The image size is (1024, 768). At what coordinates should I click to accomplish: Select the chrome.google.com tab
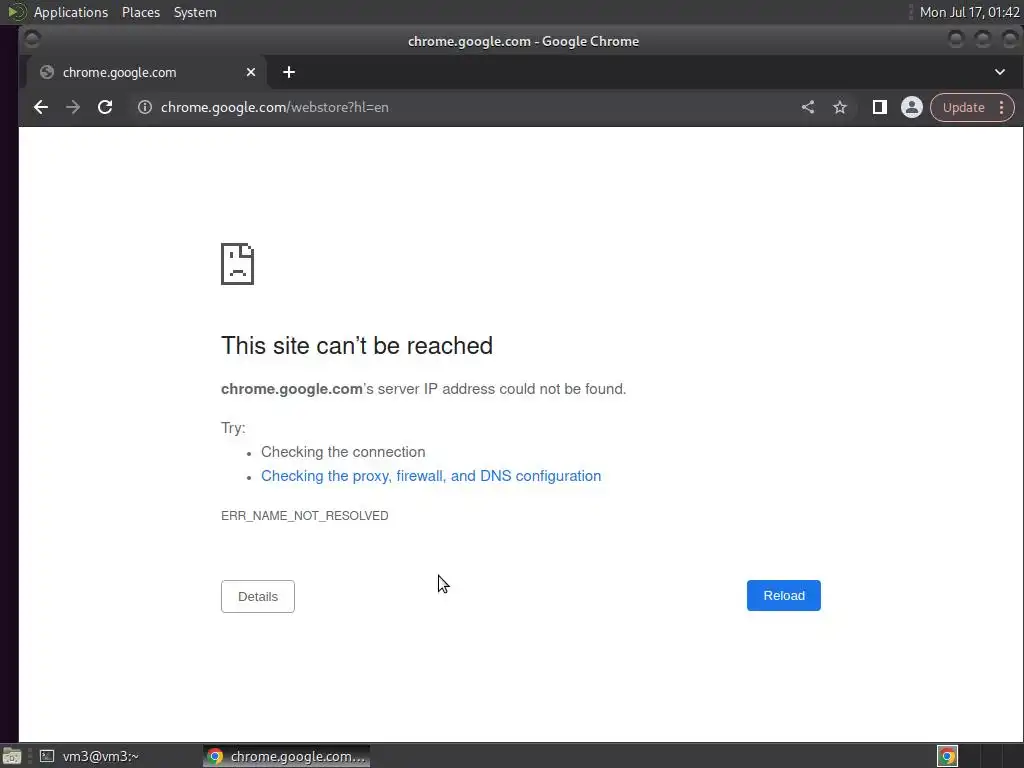[147, 72]
